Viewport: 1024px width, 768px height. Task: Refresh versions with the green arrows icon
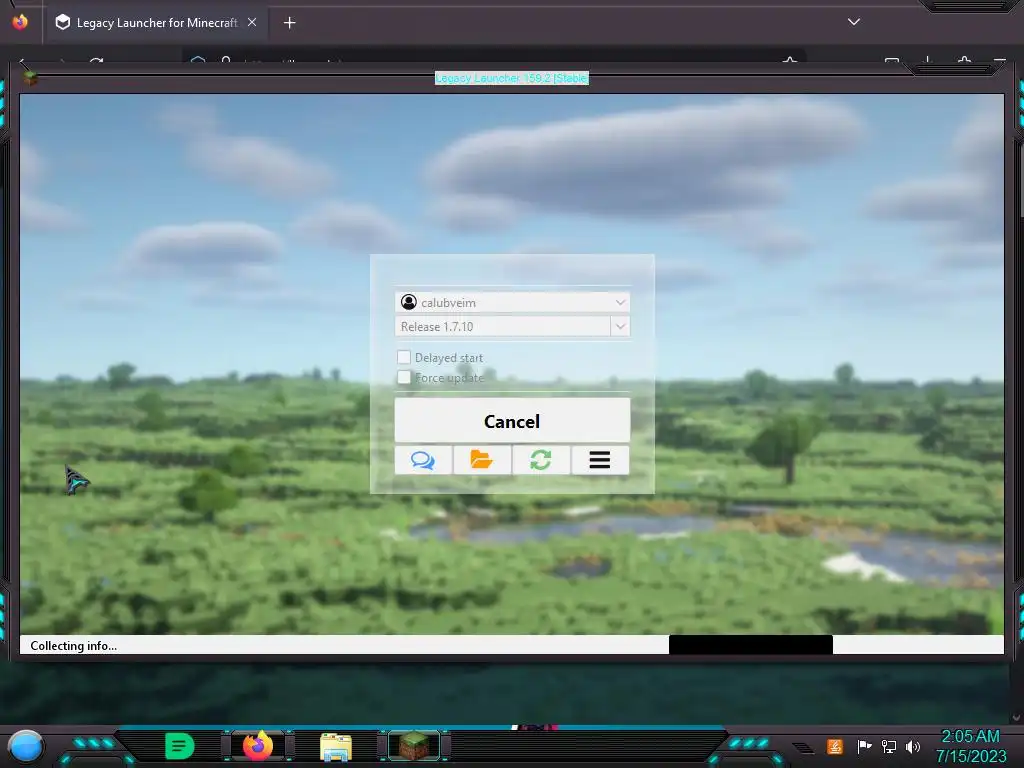(541, 460)
